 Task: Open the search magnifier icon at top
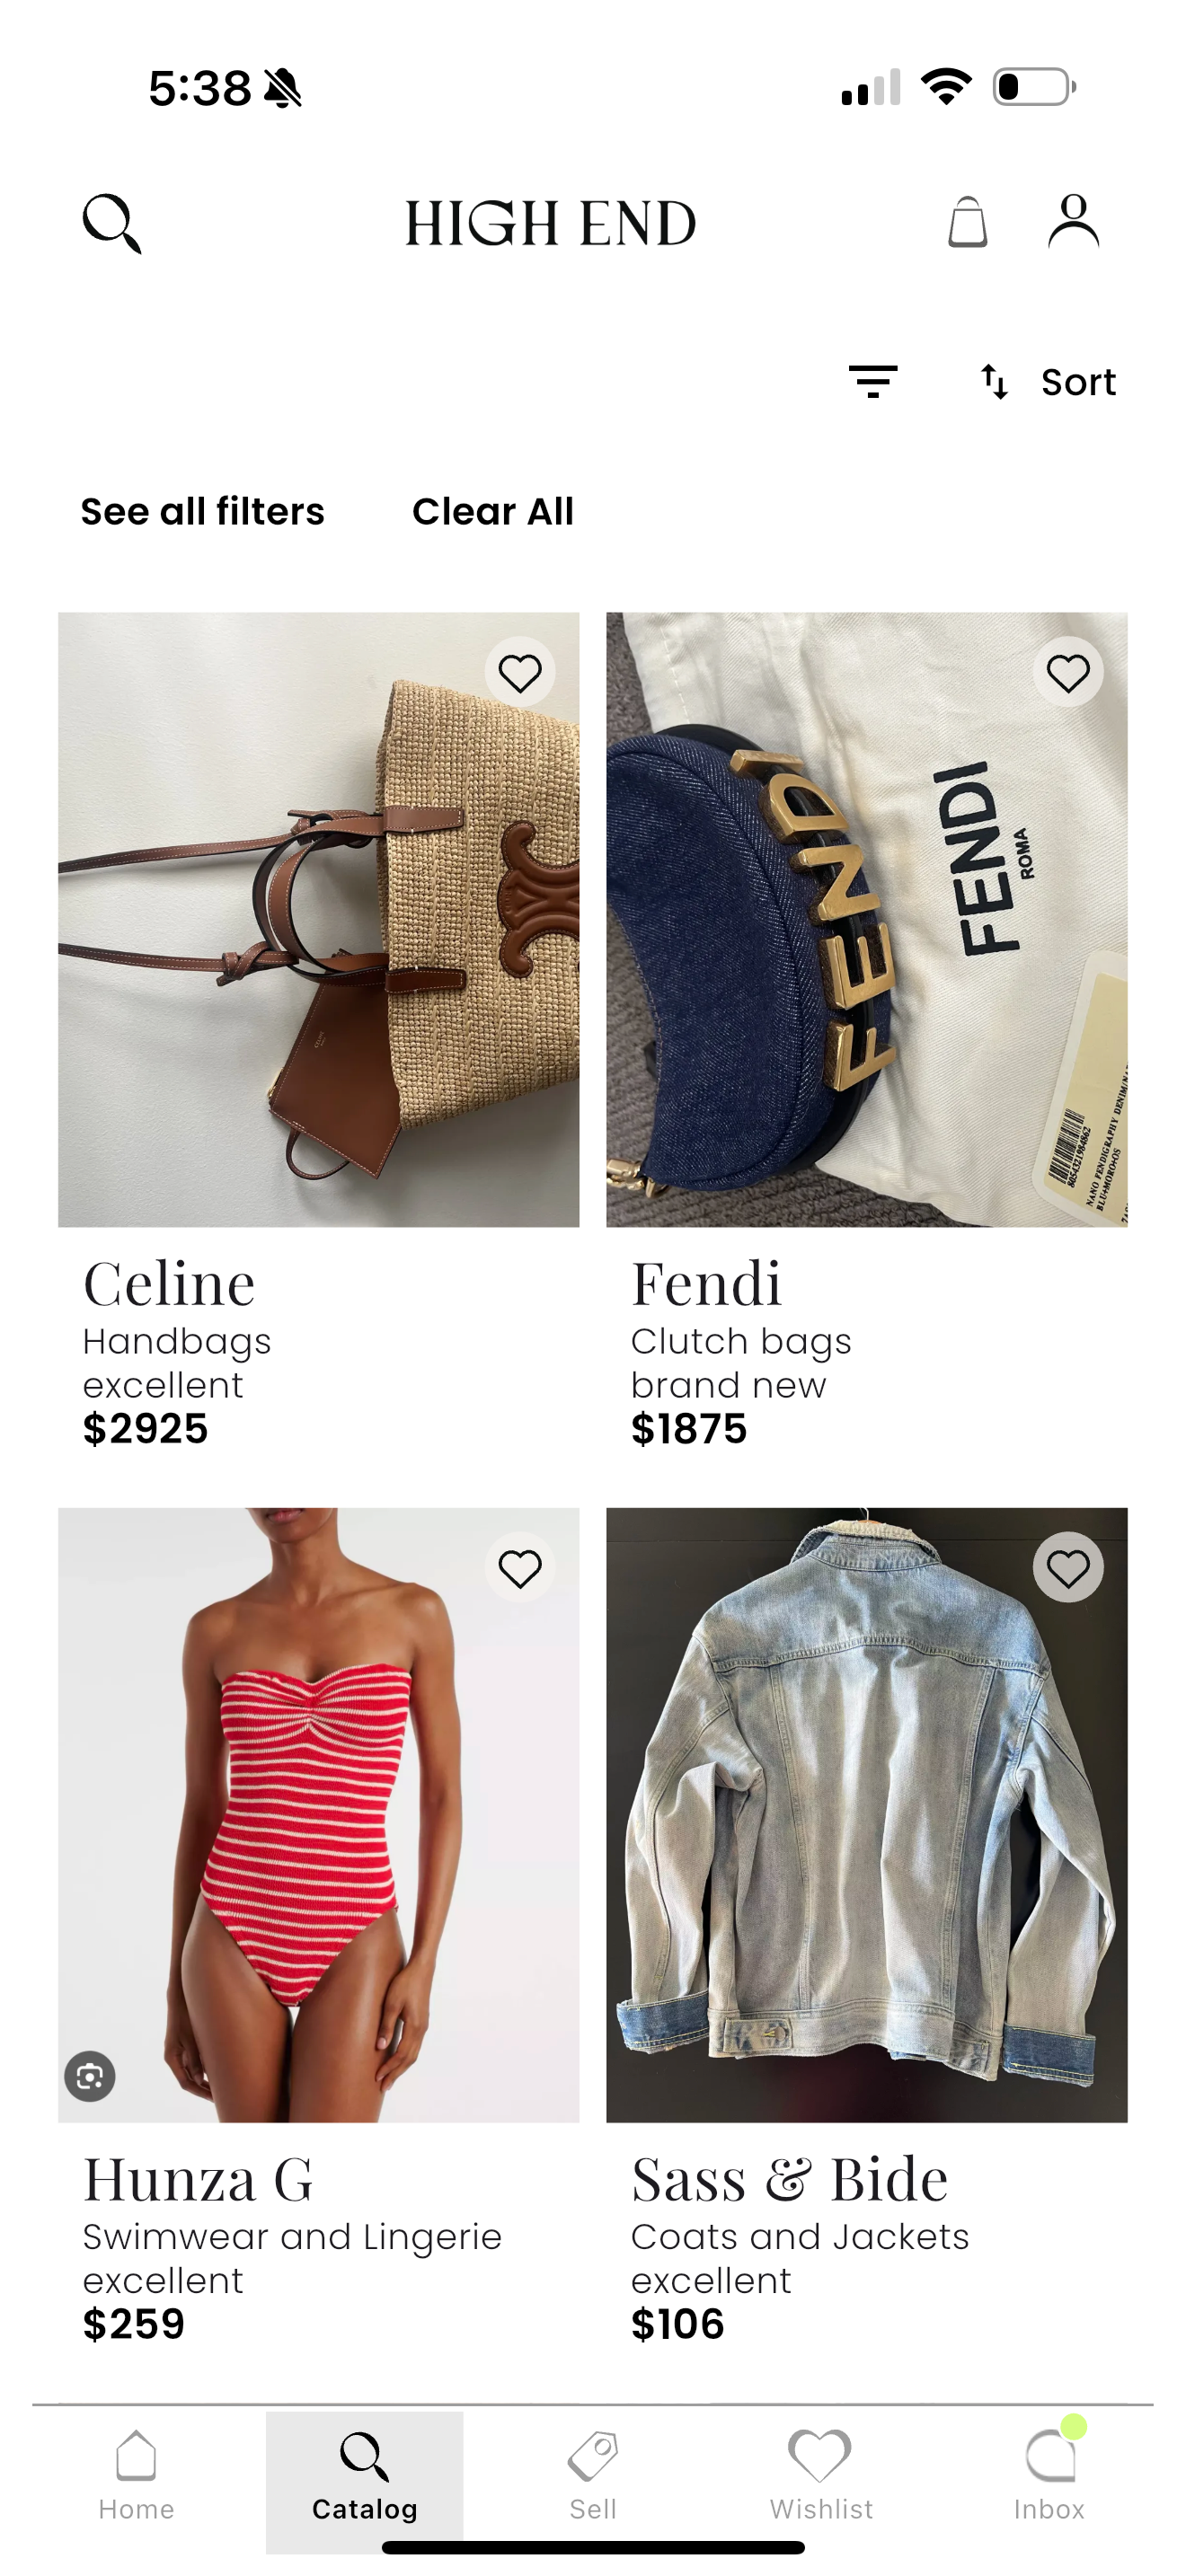[112, 223]
